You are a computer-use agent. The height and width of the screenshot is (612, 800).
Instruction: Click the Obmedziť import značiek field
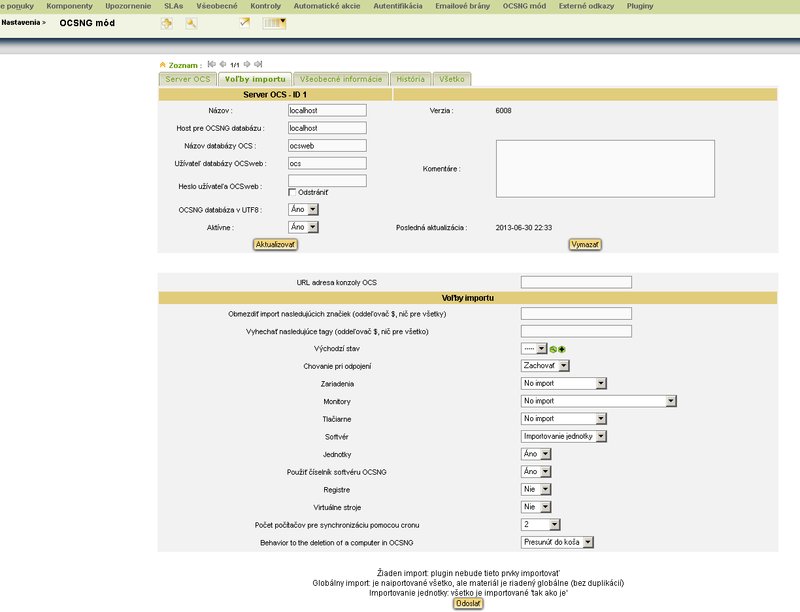(576, 314)
